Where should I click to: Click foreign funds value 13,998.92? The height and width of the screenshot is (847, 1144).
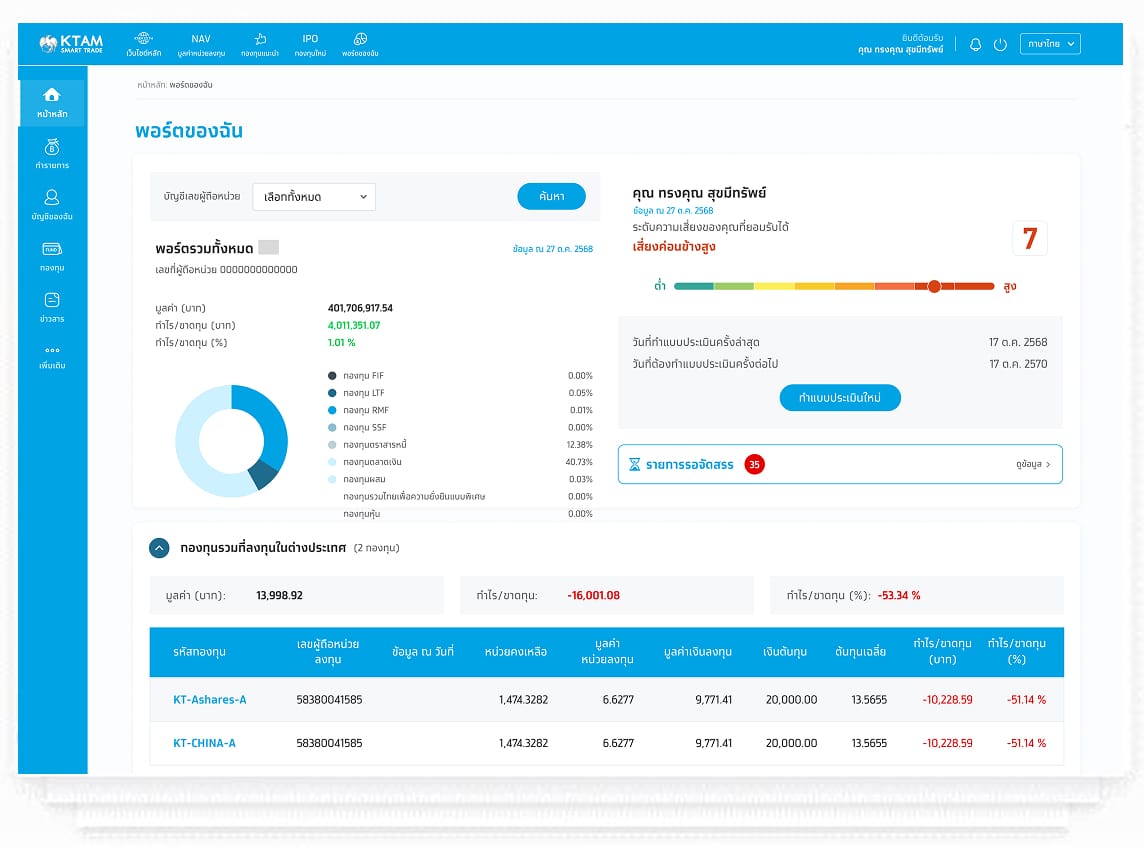coord(279,595)
